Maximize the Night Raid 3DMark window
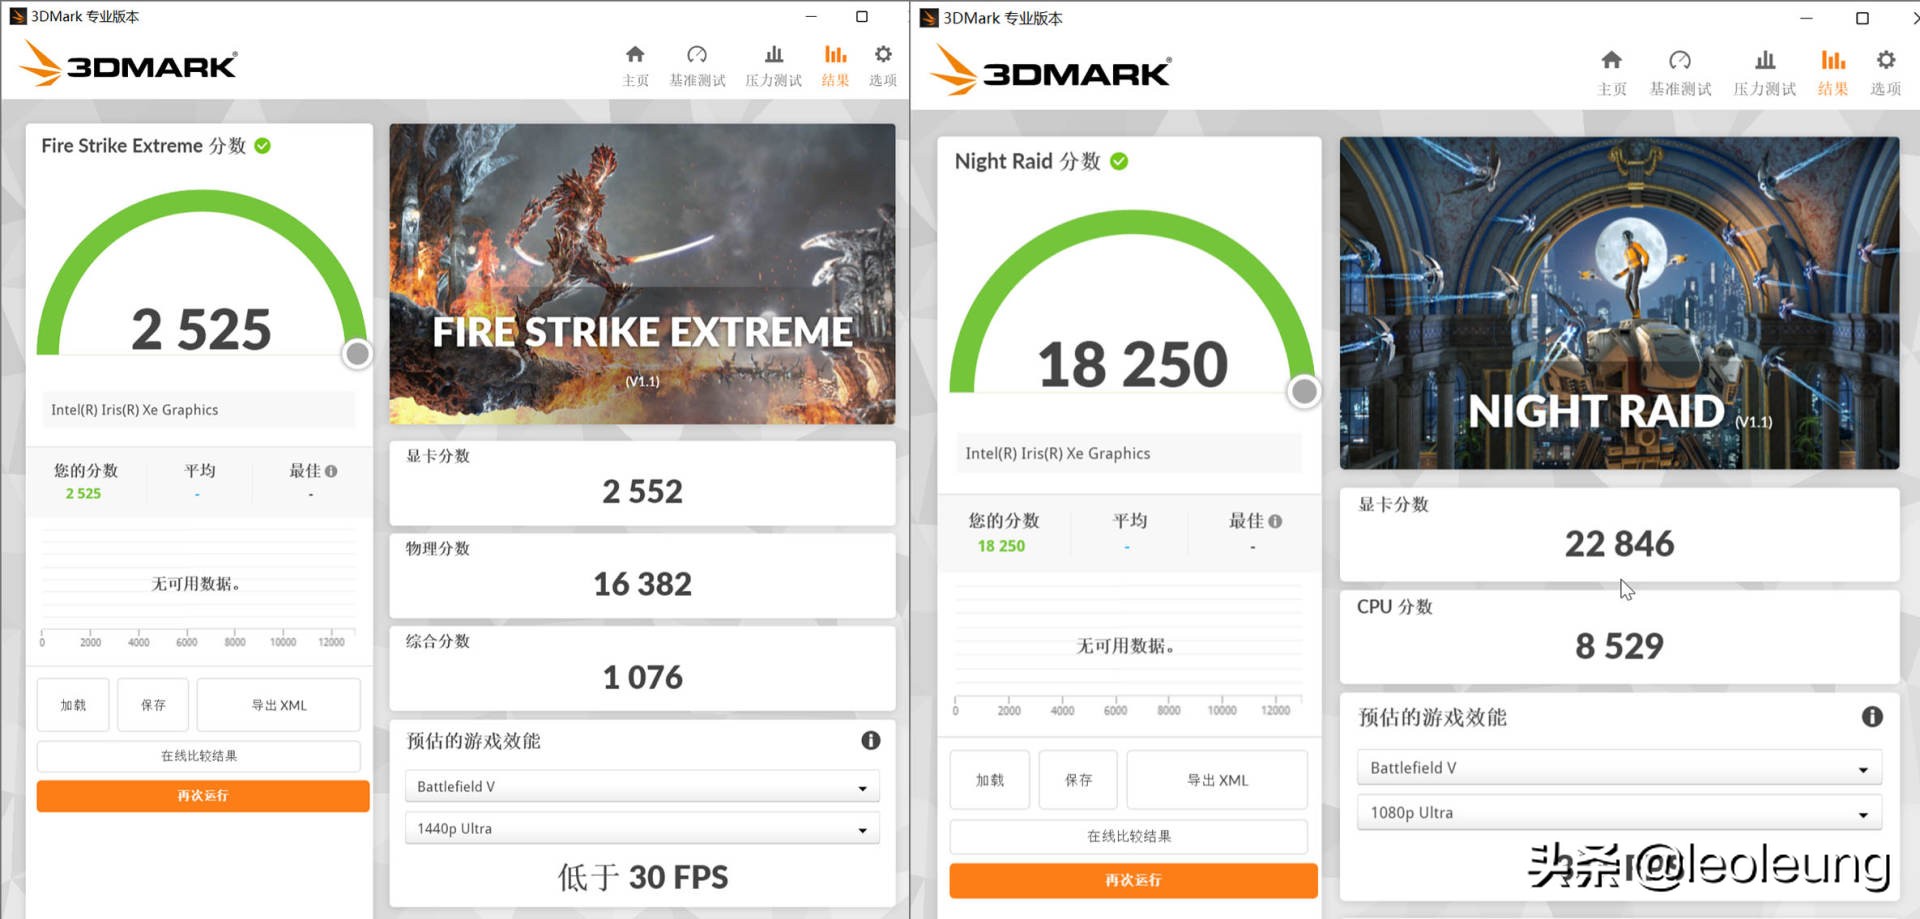1920x919 pixels. coord(1862,18)
